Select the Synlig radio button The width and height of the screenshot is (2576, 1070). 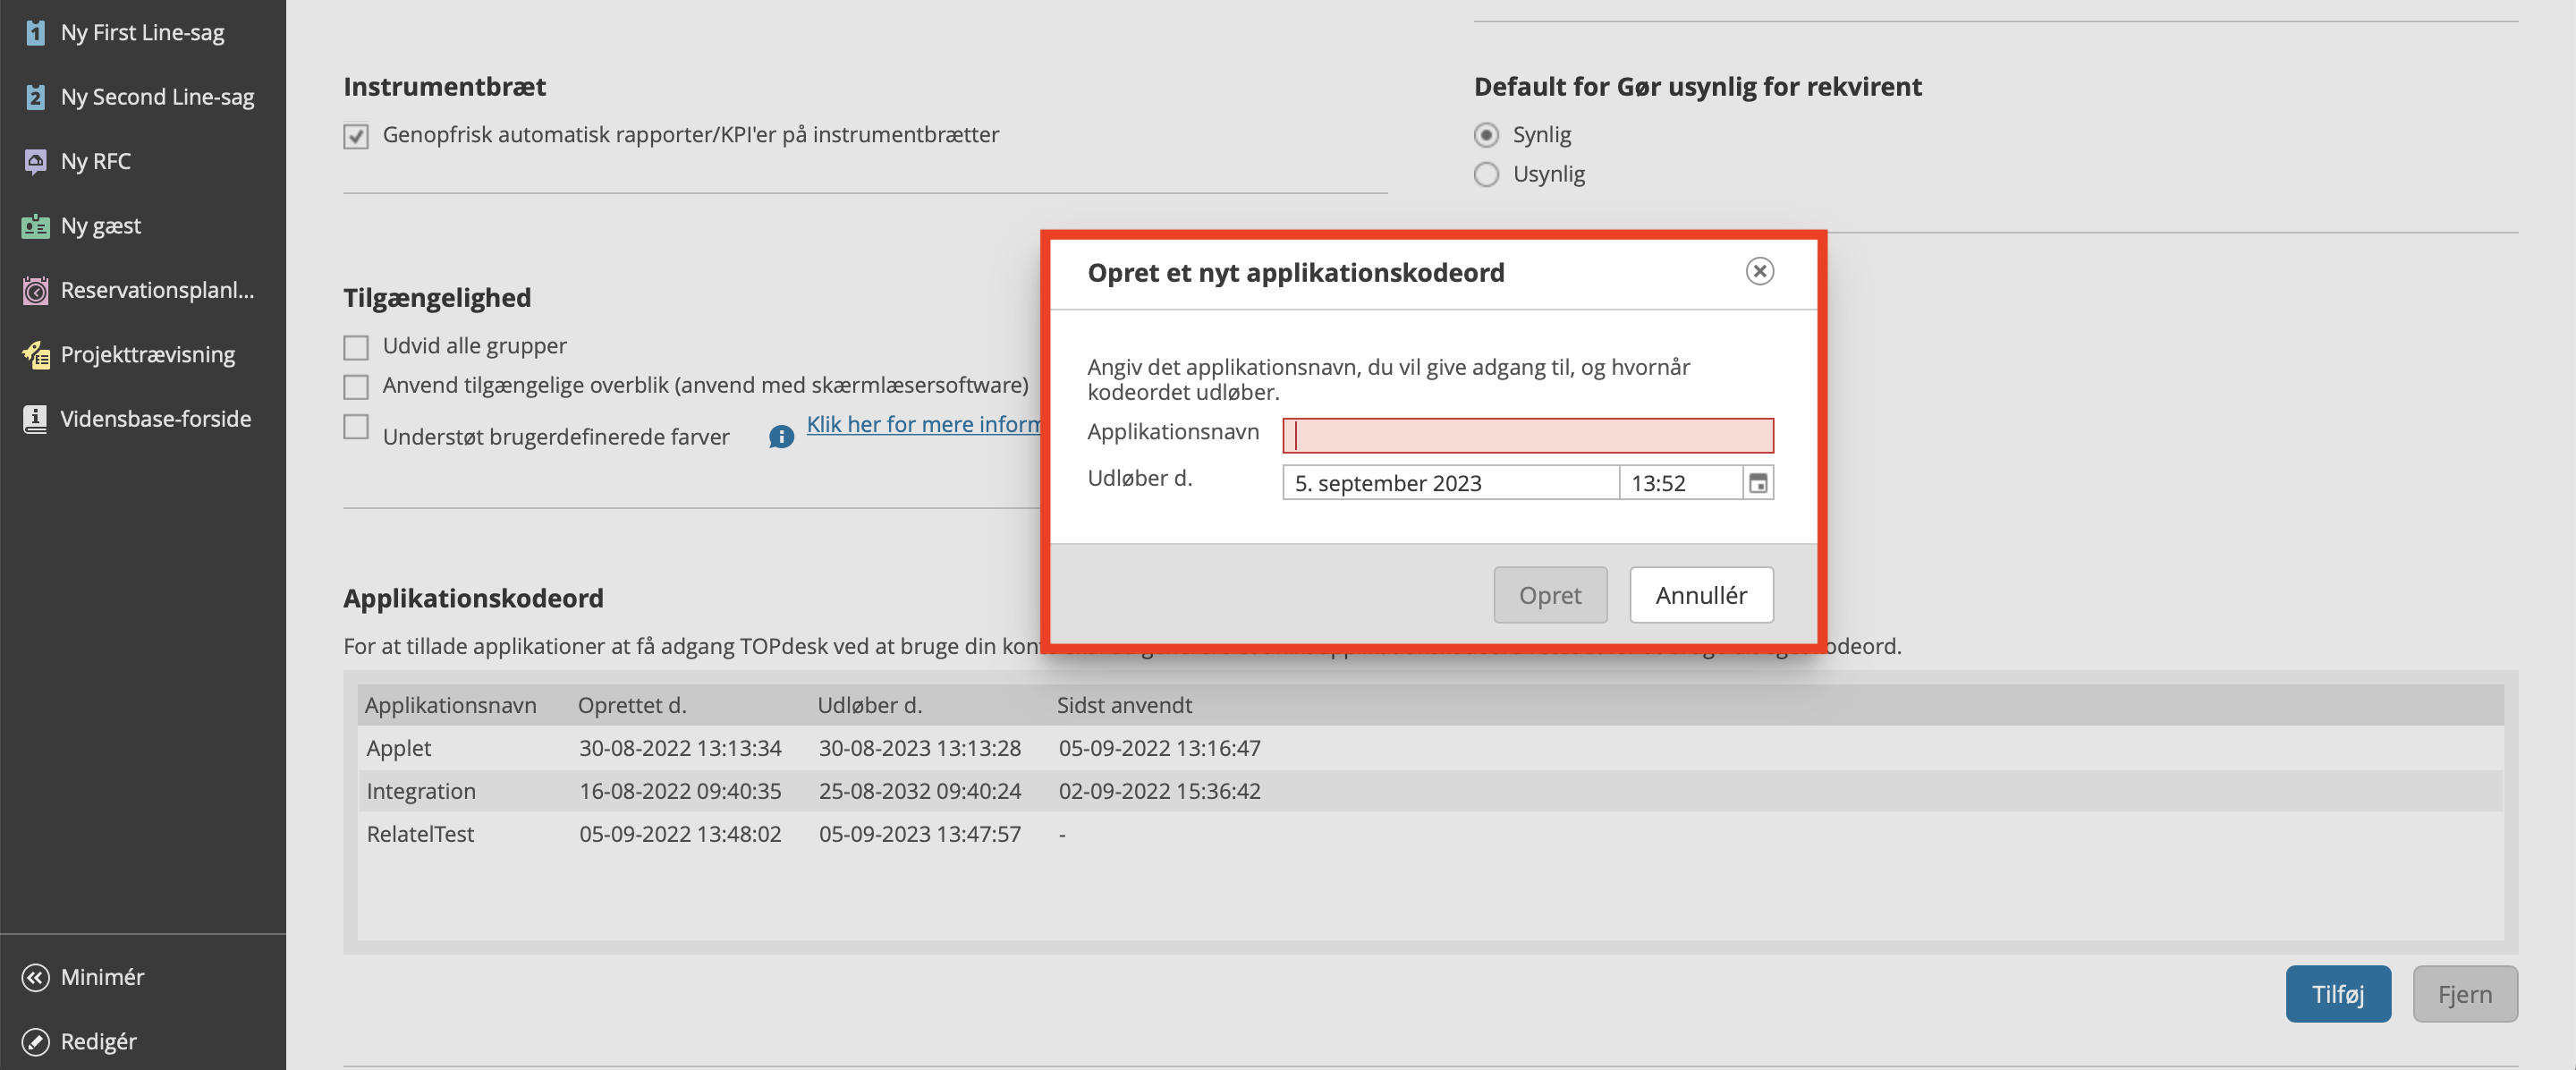coord(1486,135)
